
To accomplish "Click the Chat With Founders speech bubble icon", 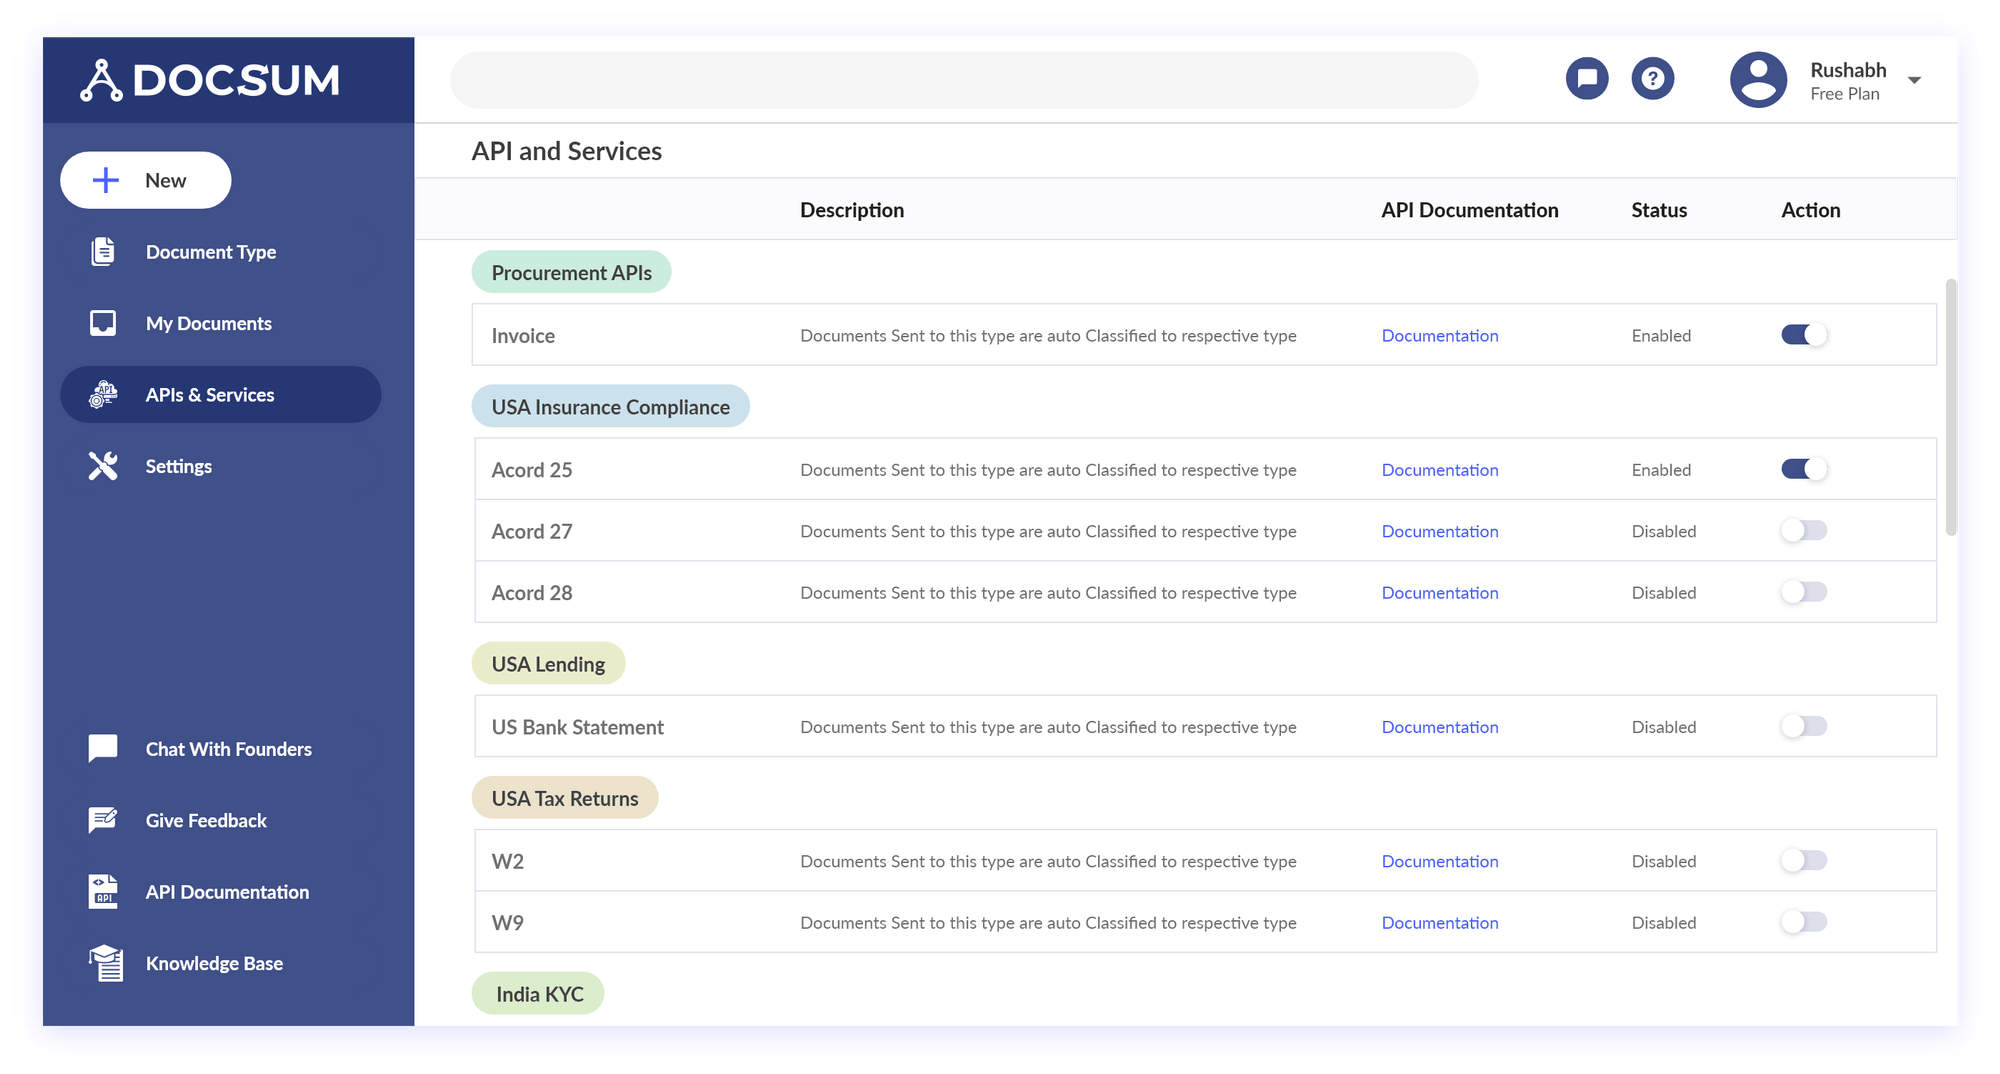I will pyautogui.click(x=102, y=748).
